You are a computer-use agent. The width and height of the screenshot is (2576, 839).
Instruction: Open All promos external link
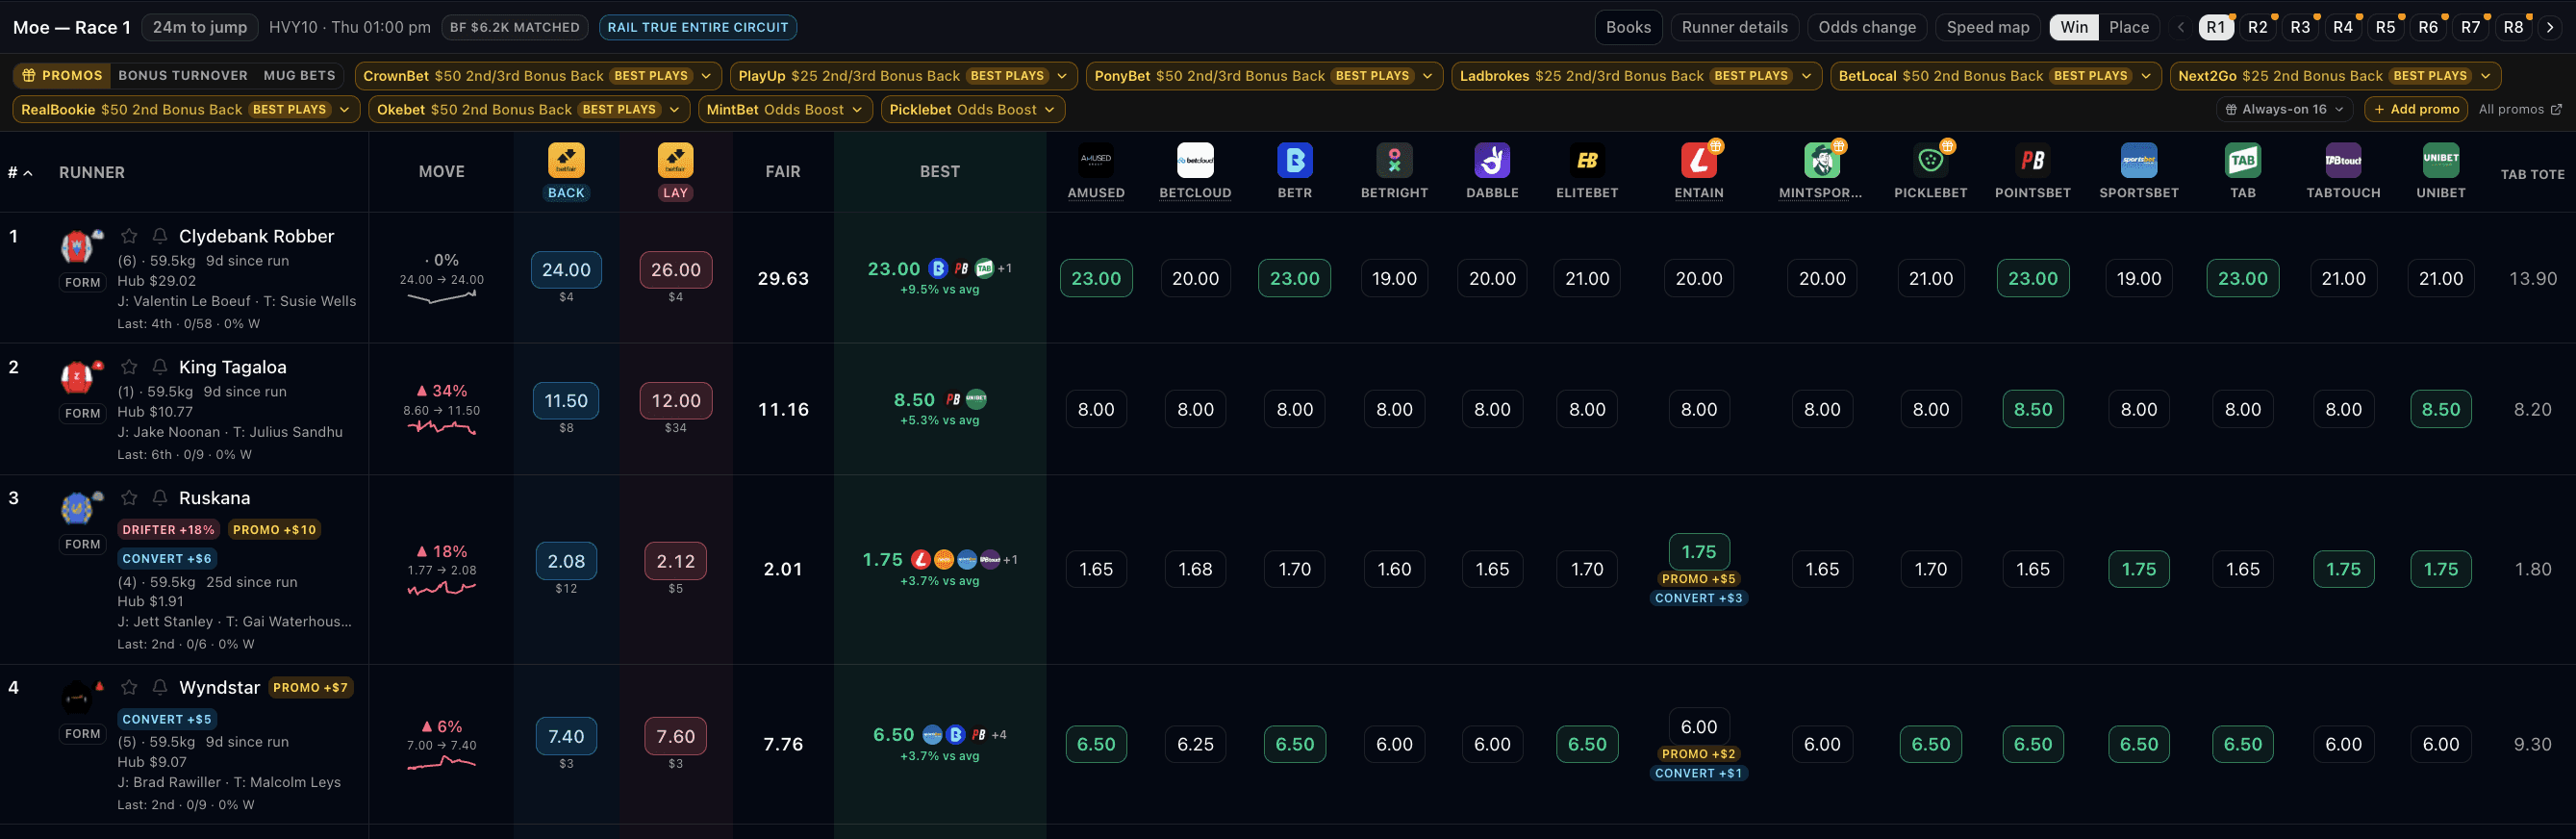[2520, 110]
